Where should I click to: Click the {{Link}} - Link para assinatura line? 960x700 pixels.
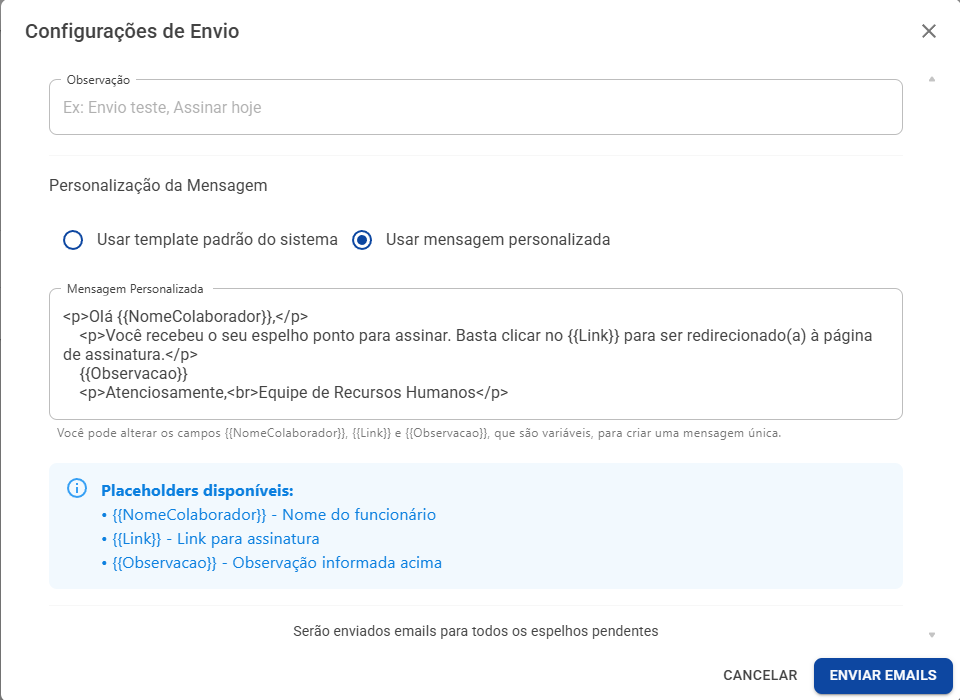click(x=211, y=539)
